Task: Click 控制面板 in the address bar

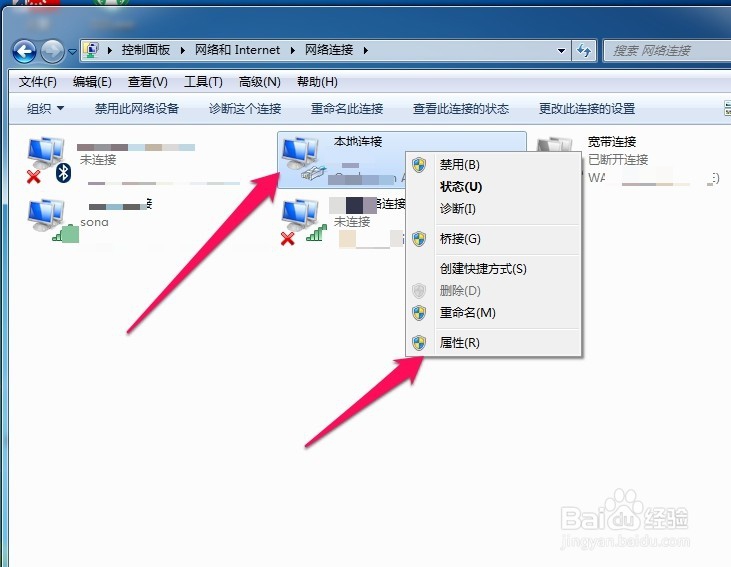Action: [146, 50]
